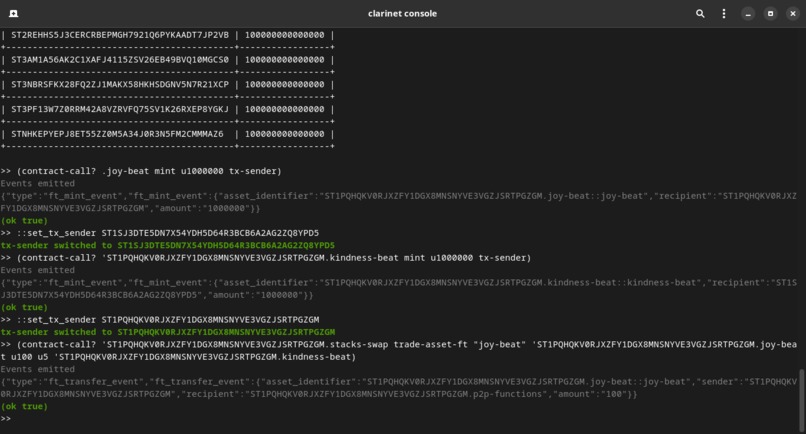Click the joy-beat ft_mint_event JSON output
The image size is (806, 434).
pos(399,202)
